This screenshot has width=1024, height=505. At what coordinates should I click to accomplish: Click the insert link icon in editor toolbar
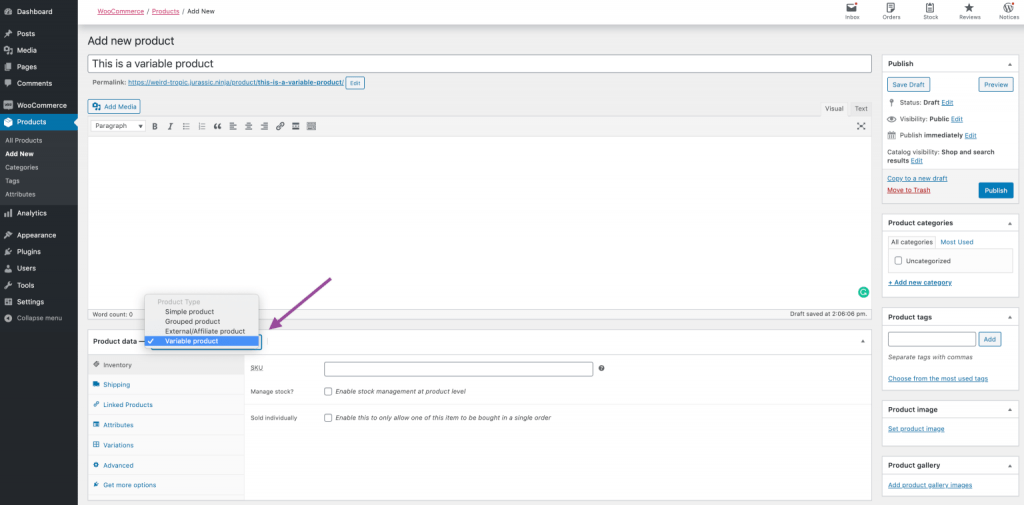[280, 126]
